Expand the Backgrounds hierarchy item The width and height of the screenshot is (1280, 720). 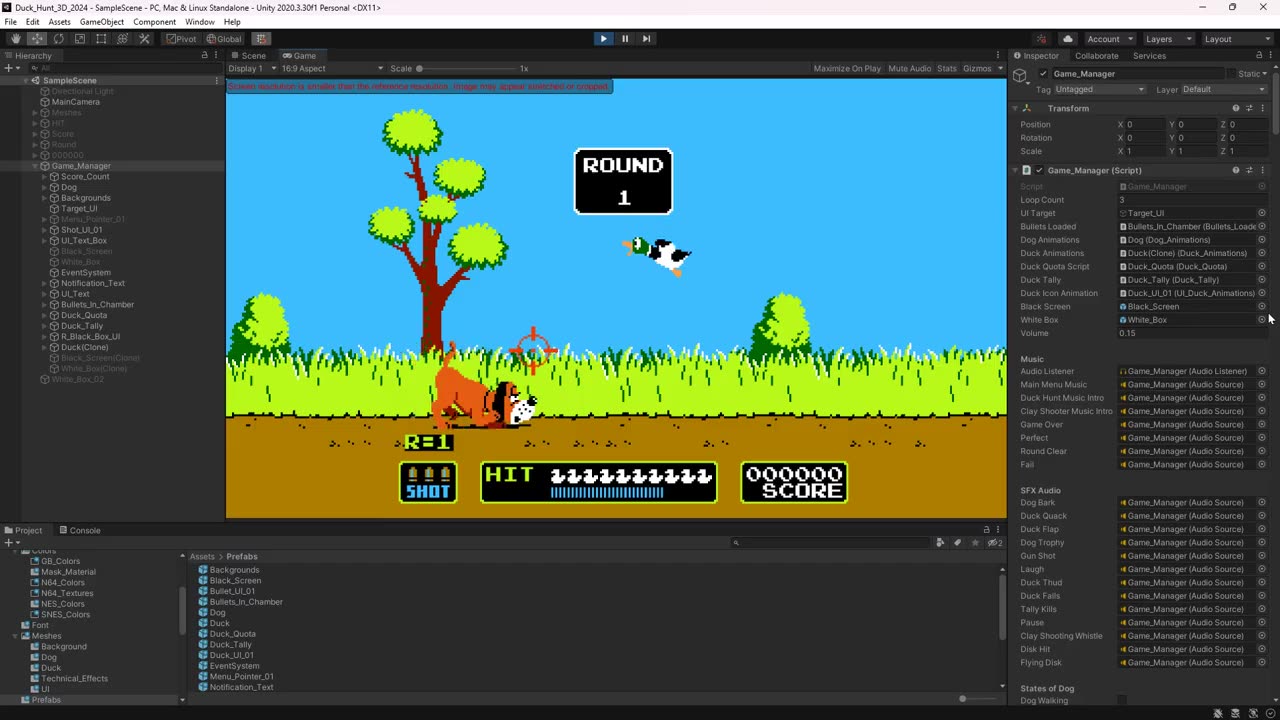pos(45,198)
